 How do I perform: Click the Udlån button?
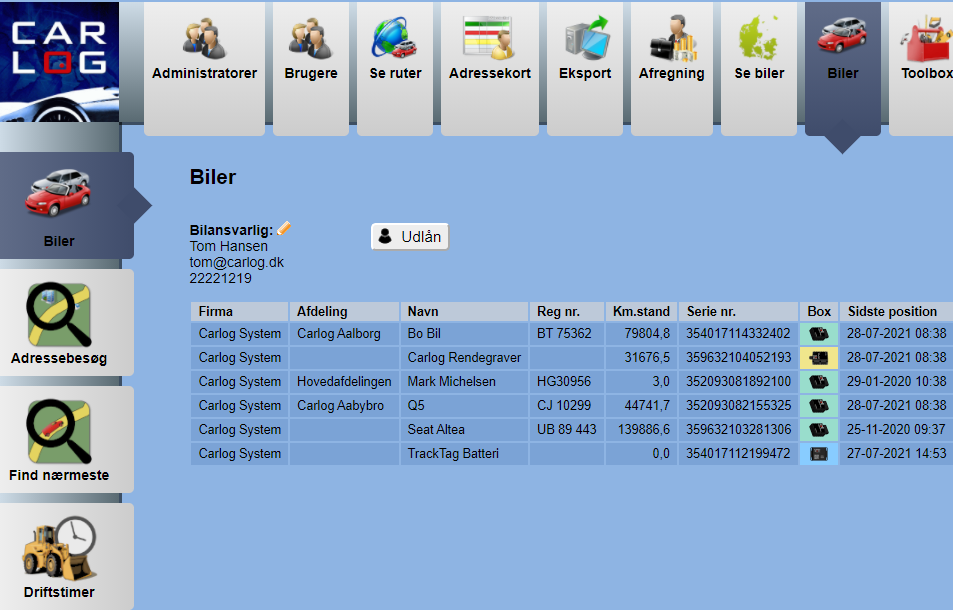[410, 236]
